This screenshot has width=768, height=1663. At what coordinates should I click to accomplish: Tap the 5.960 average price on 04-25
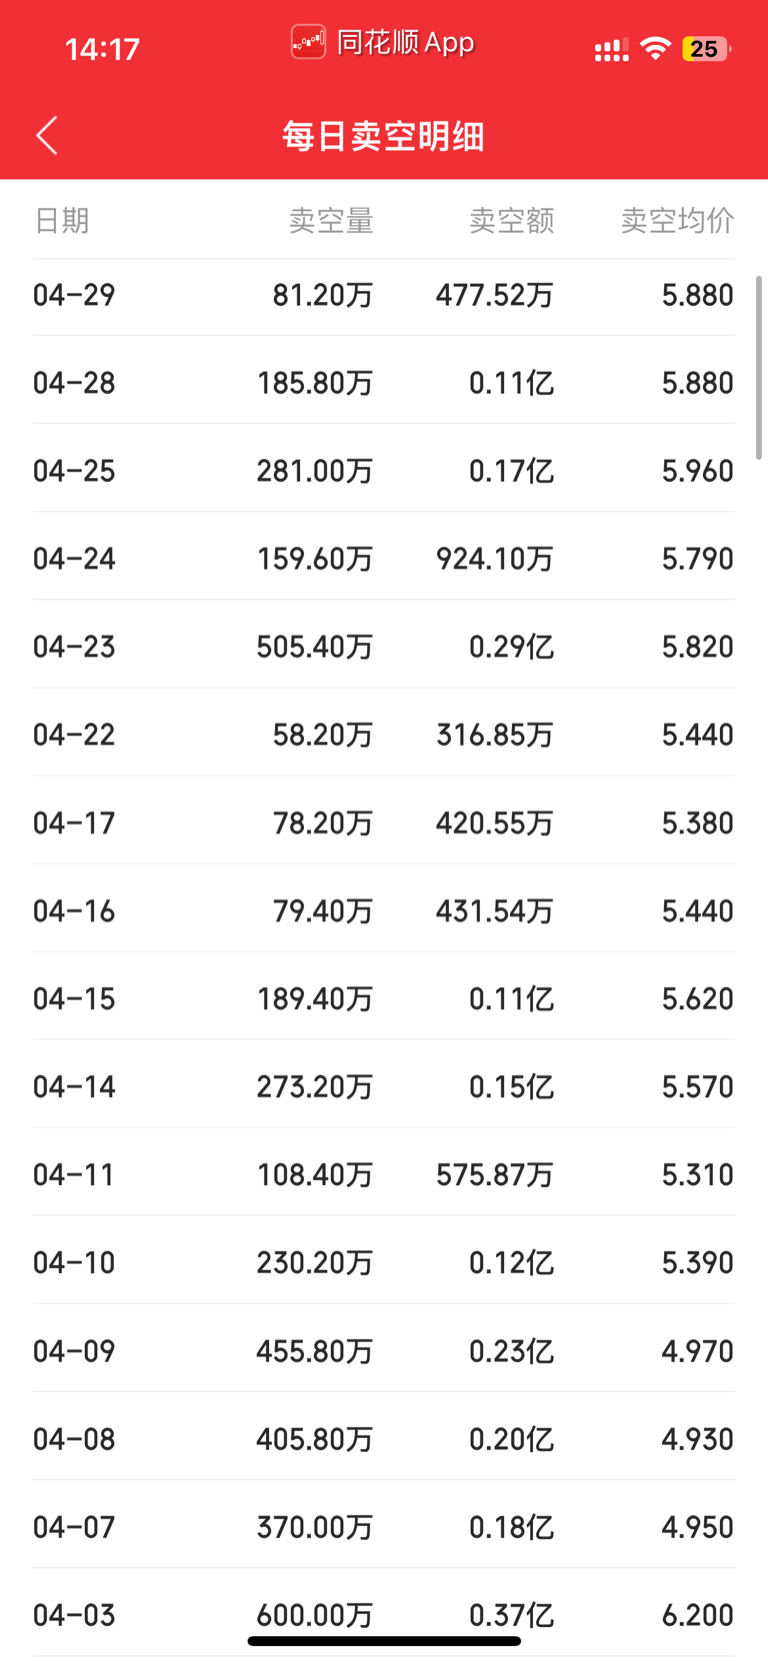pyautogui.click(x=698, y=471)
